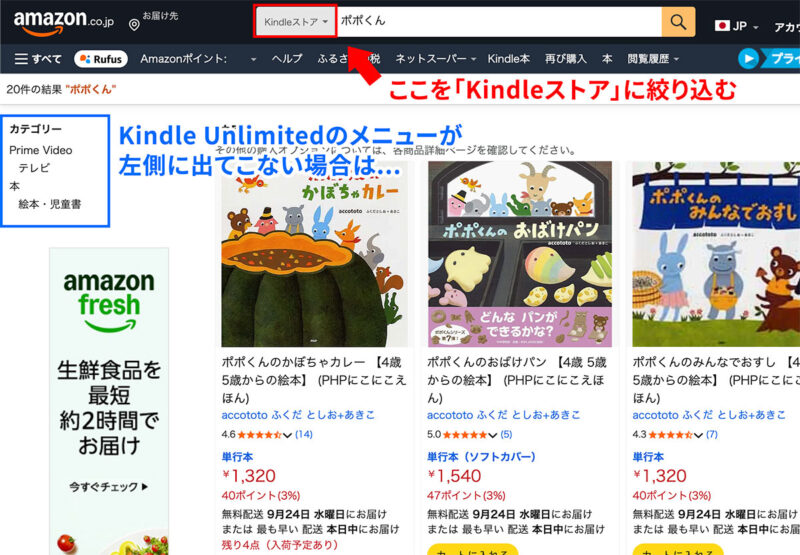Screen dimensions: 800x555
Task: Click the Japan flag JP language selector
Action: 736,26
